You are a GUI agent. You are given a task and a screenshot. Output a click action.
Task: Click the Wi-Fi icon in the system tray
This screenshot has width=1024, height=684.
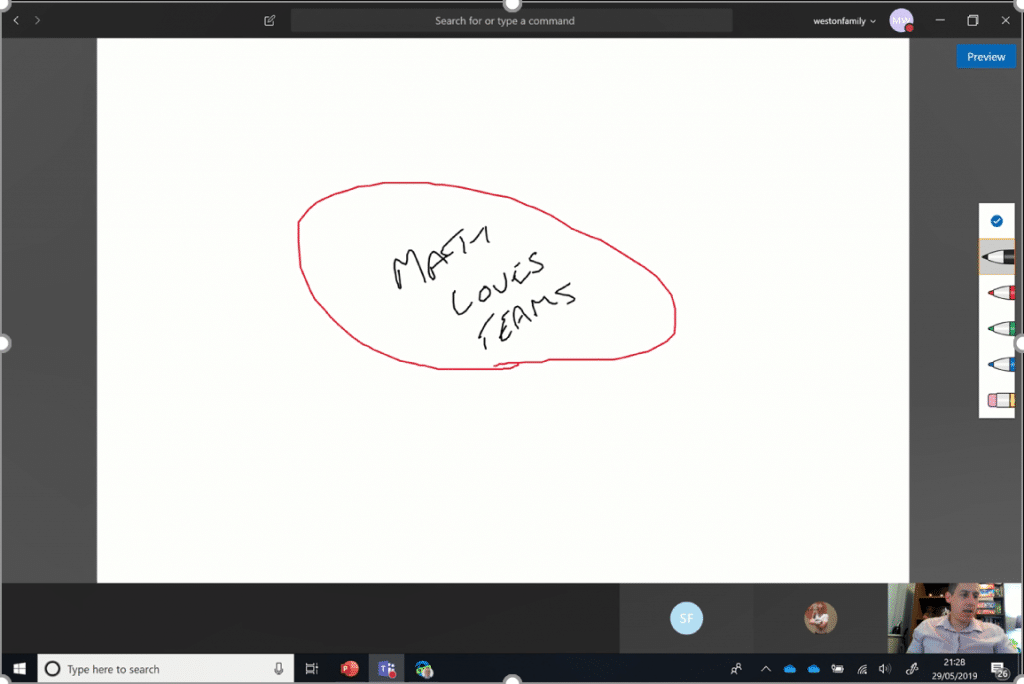click(x=862, y=668)
